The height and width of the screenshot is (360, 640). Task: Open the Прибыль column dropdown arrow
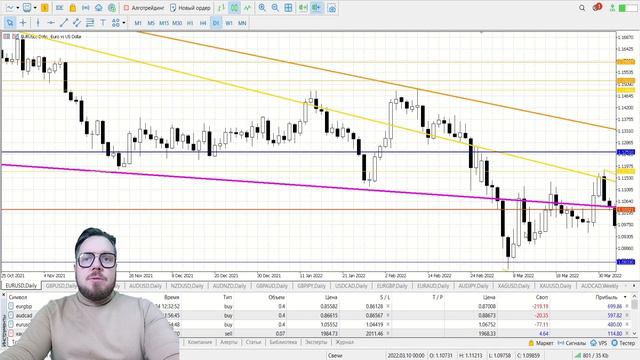pos(625,297)
